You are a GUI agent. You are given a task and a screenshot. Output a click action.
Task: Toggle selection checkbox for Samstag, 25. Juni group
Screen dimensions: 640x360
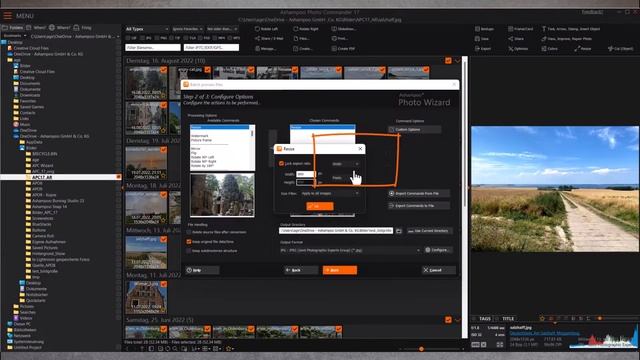point(448,320)
